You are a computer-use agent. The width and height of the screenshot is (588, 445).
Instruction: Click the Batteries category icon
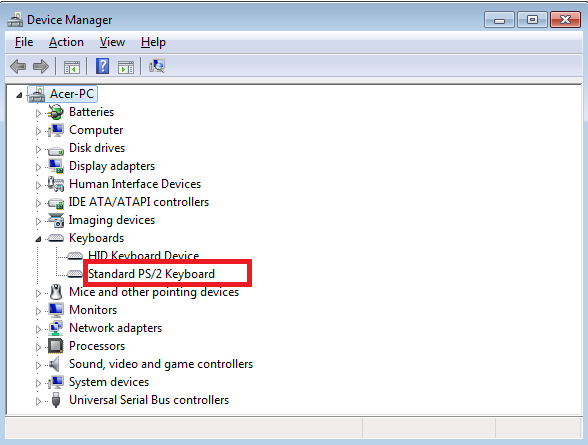coord(56,112)
